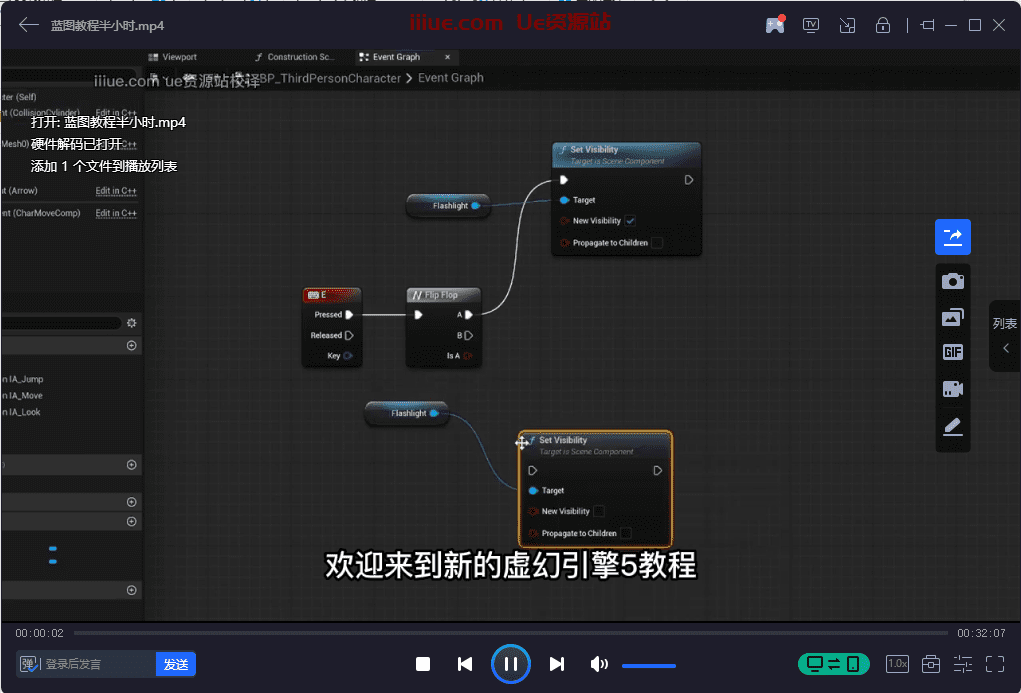Open the toolbox icon in the bottom bar

tap(930, 664)
